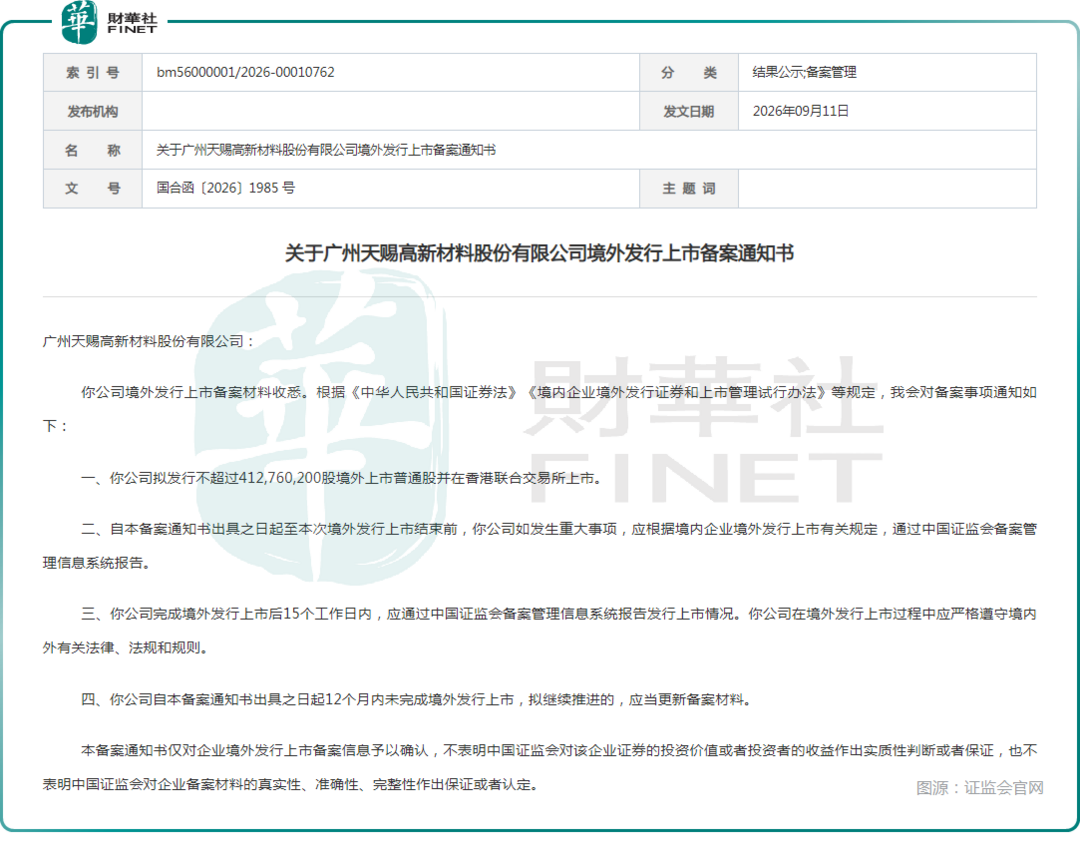Click the 发文日期 label cell

pos(689,112)
